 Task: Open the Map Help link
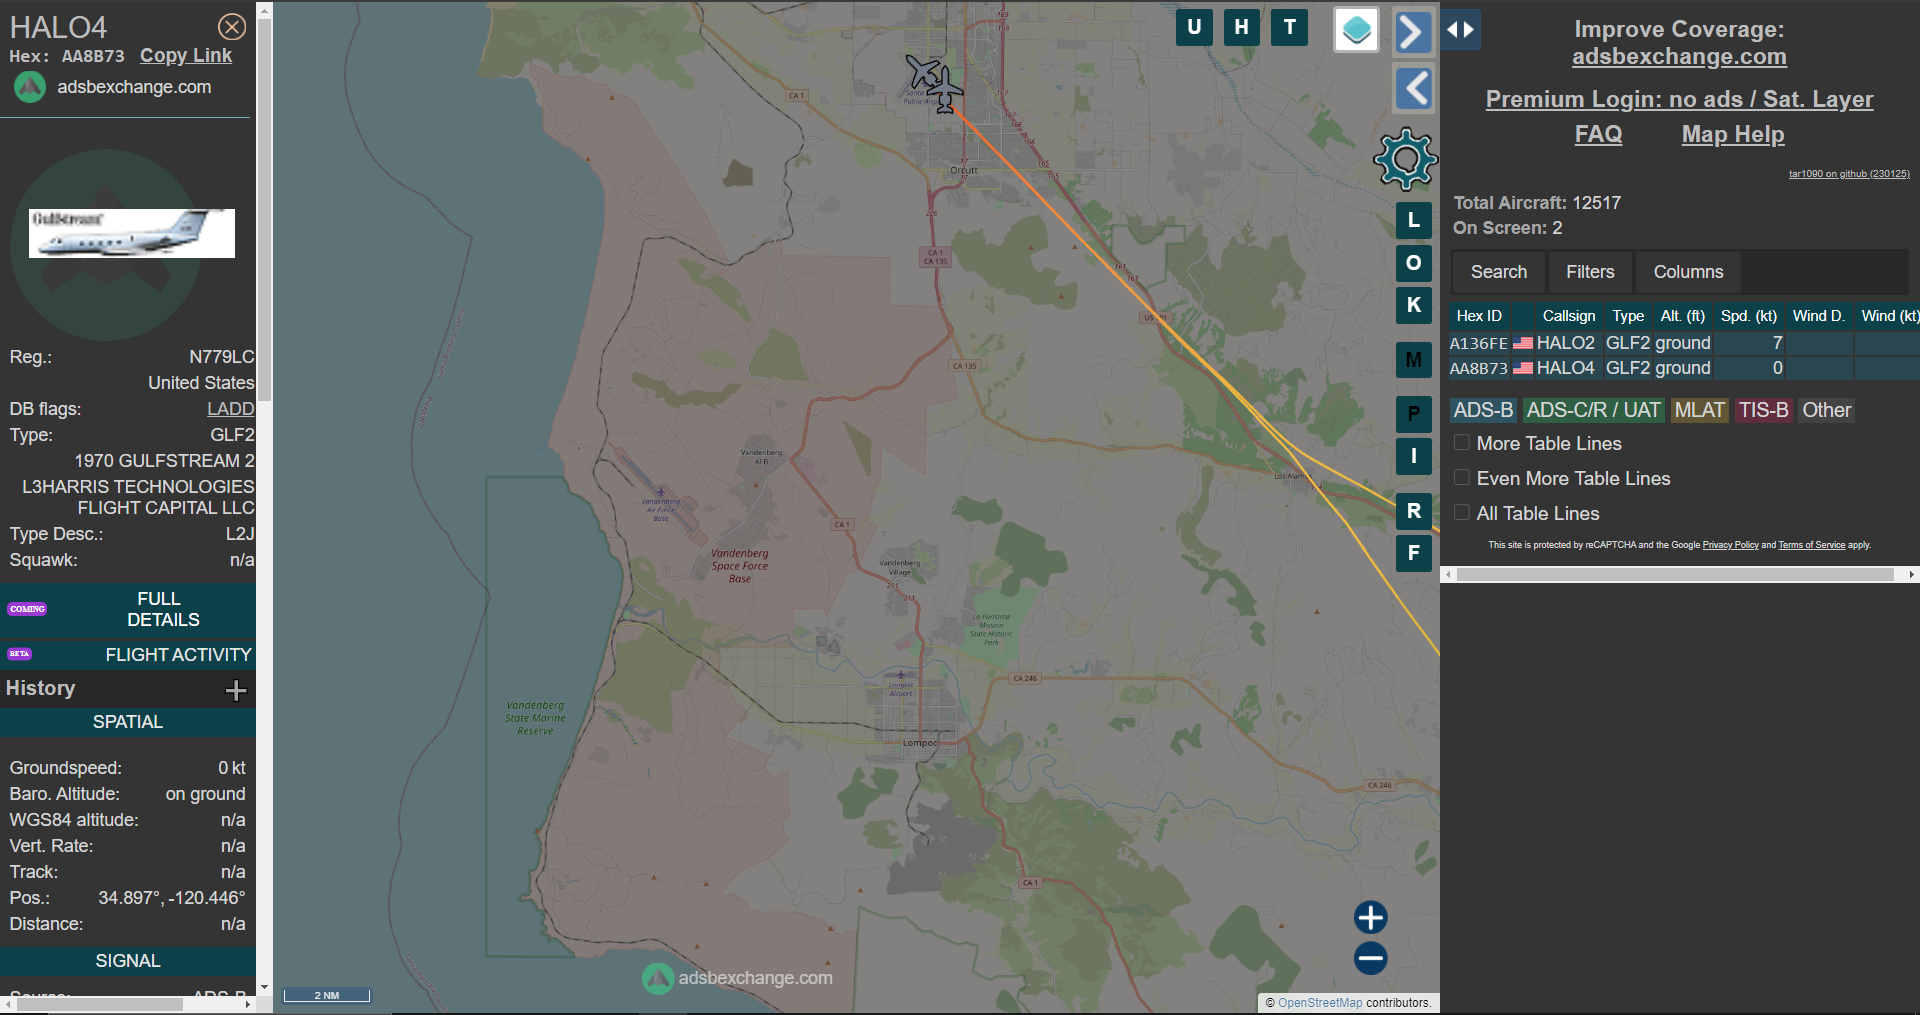(x=1733, y=134)
